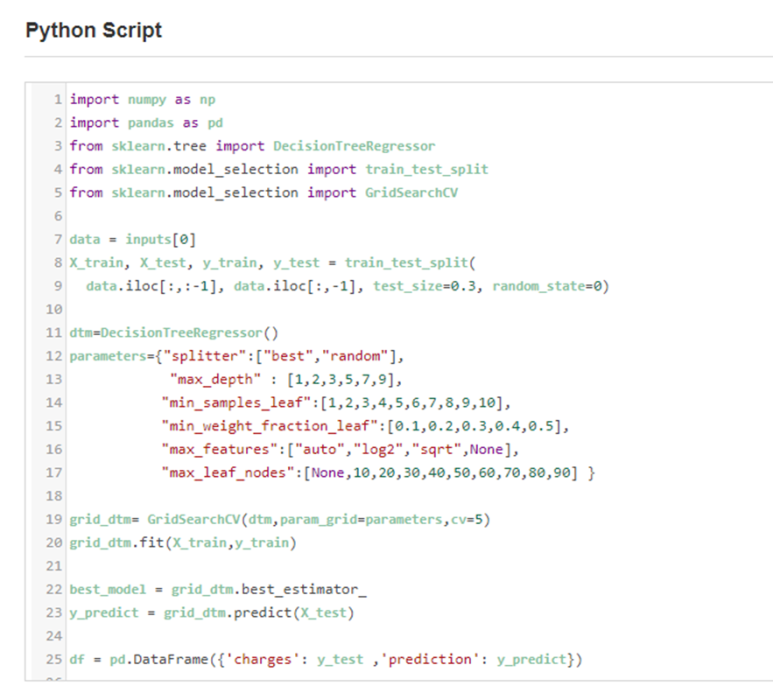This screenshot has width=773, height=693.
Task: Click the "max_features" key on line 16
Action: point(219,450)
